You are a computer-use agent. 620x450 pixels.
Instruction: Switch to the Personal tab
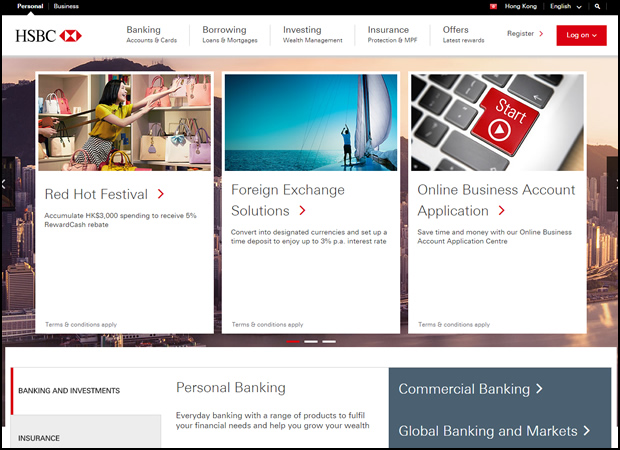click(30, 6)
